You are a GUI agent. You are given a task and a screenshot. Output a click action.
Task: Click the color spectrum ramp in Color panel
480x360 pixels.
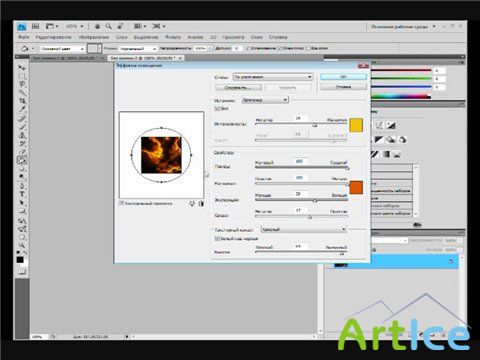[x=401, y=97]
